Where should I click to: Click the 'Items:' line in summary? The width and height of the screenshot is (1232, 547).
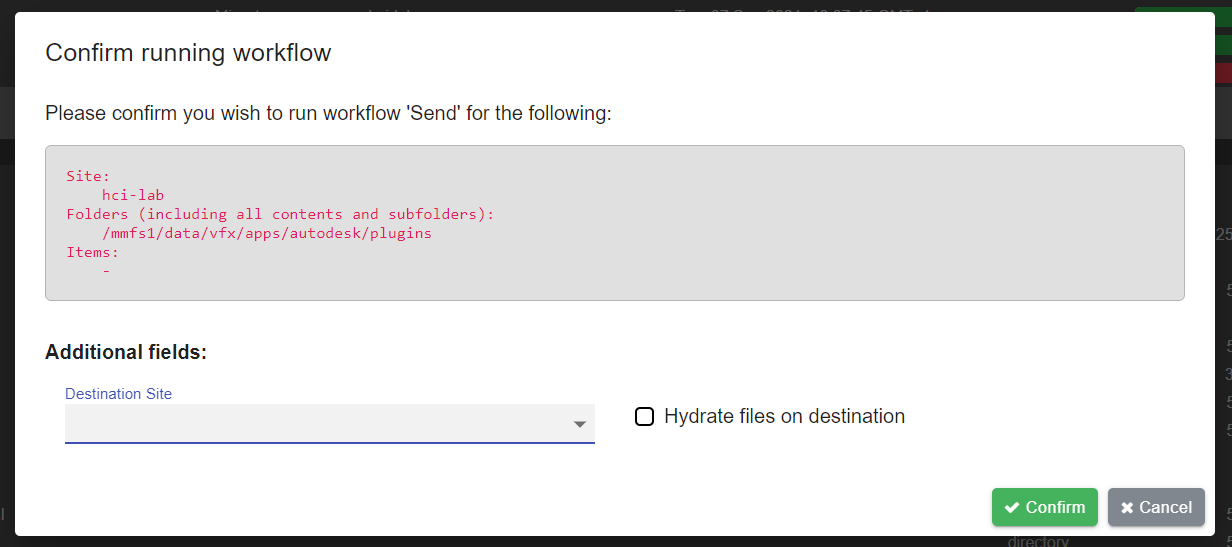pos(92,252)
